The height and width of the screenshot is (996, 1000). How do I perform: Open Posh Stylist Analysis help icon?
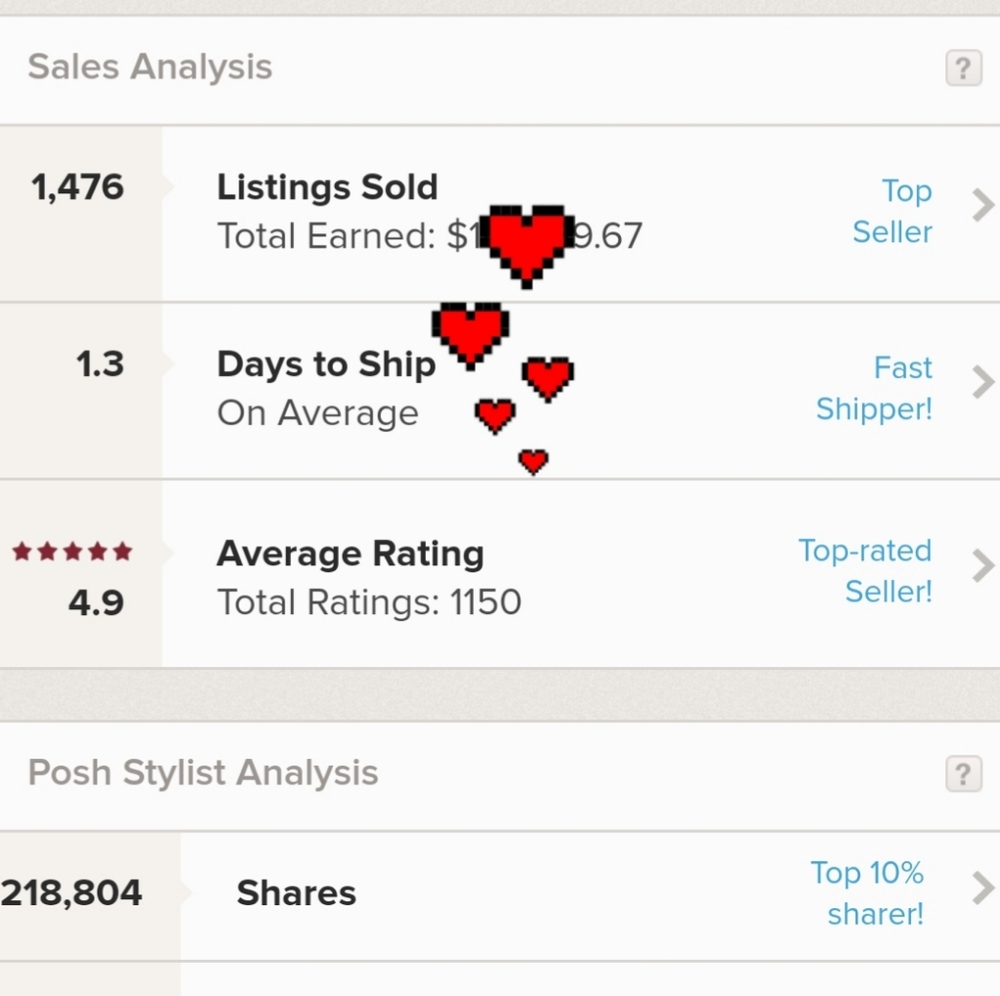tap(963, 773)
